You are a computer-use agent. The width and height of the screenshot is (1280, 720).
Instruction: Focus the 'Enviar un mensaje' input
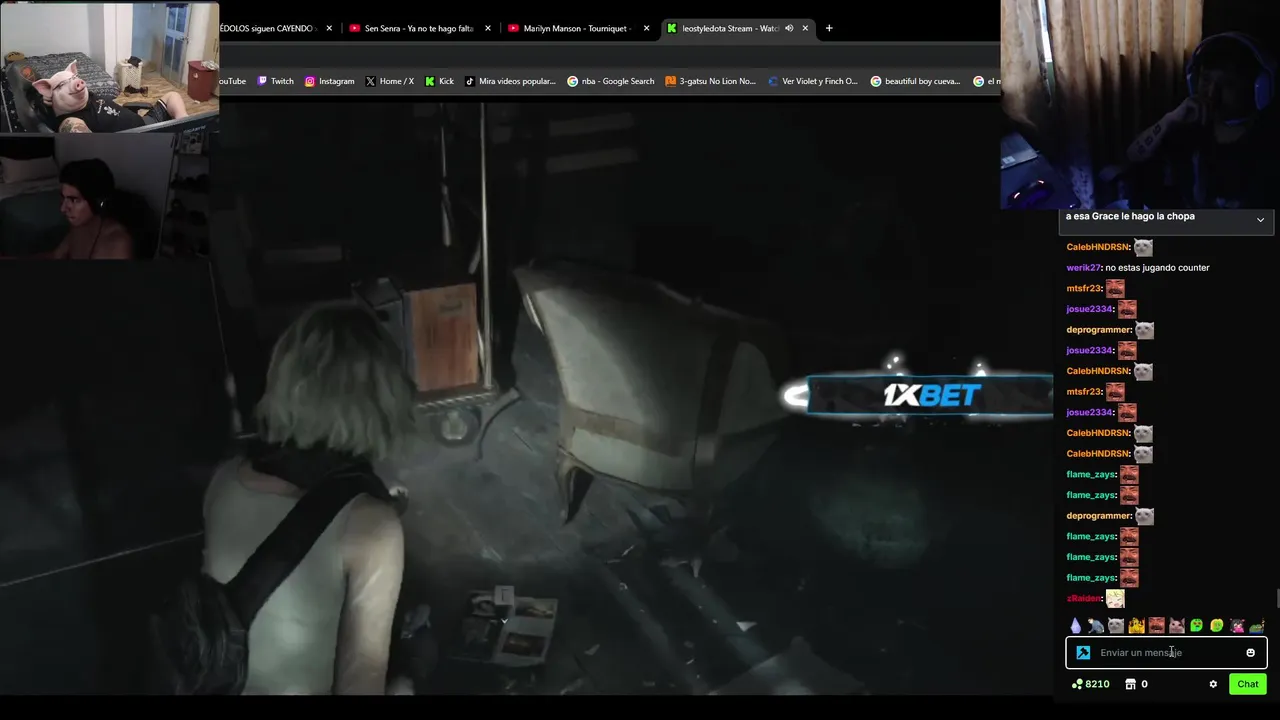pyautogui.click(x=1165, y=653)
